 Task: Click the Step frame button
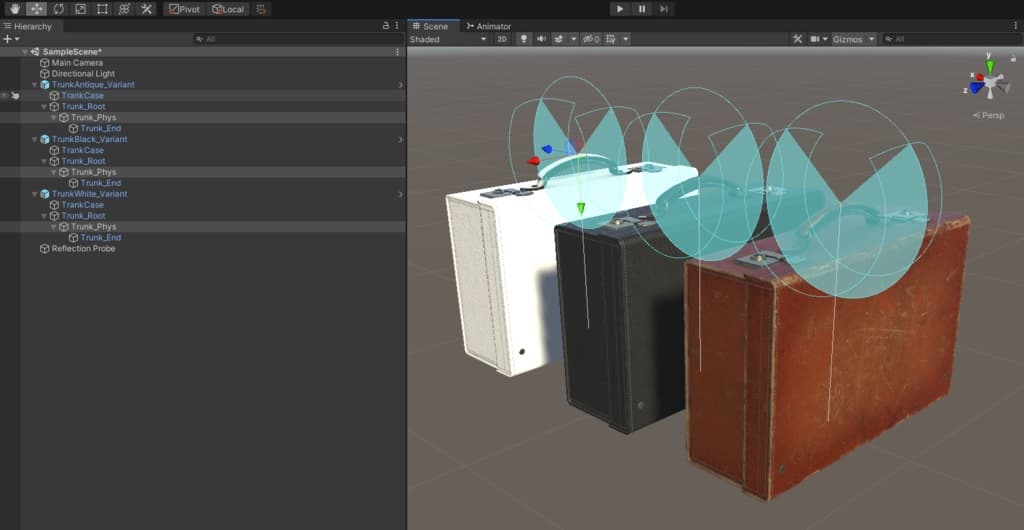point(663,9)
